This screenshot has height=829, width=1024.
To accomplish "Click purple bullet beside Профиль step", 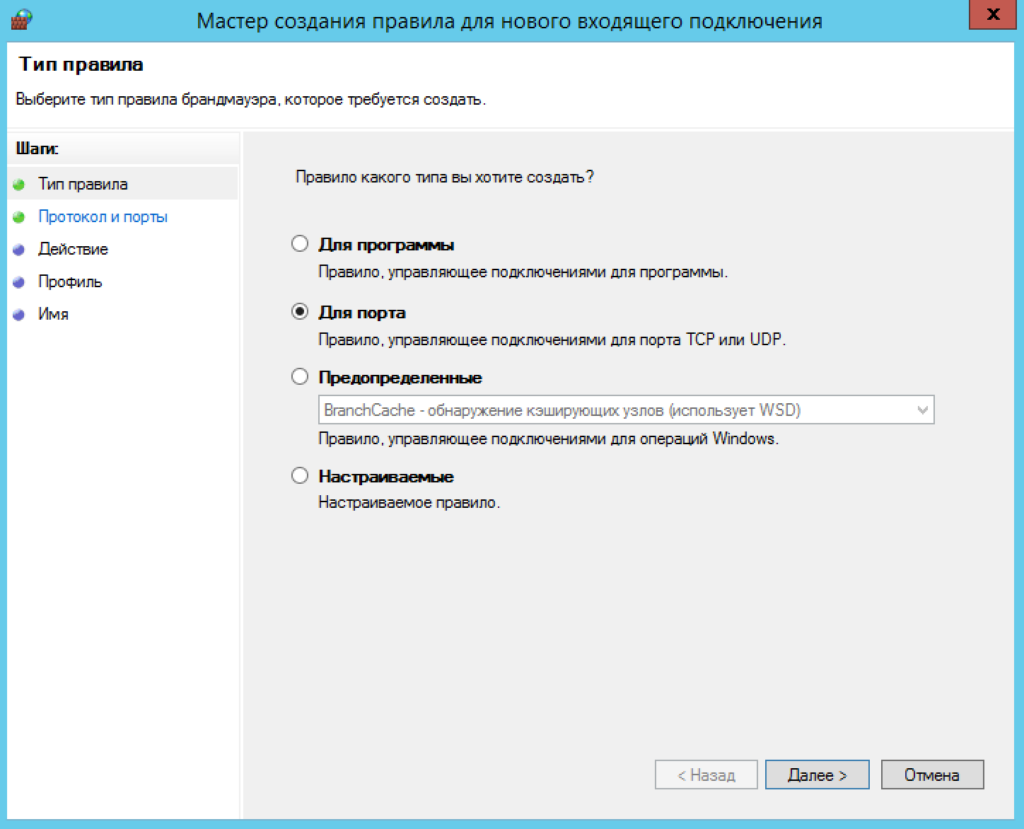I will tap(19, 282).
